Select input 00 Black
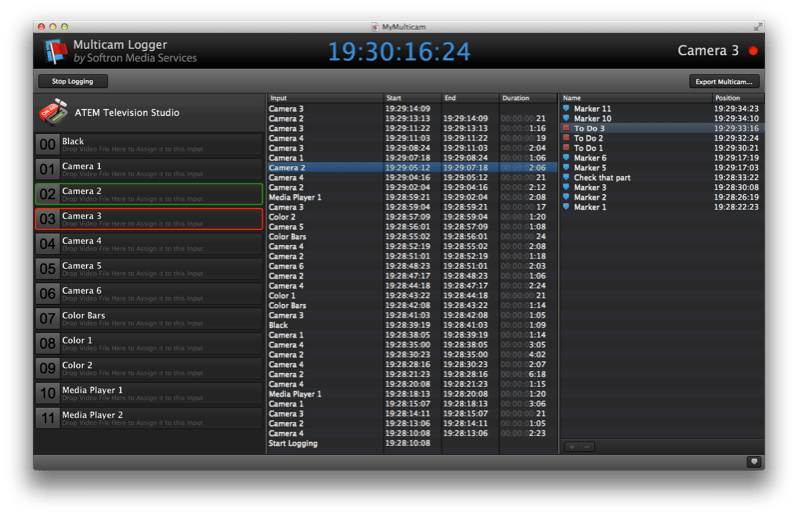Viewport: 798px width, 516px height. 149,145
